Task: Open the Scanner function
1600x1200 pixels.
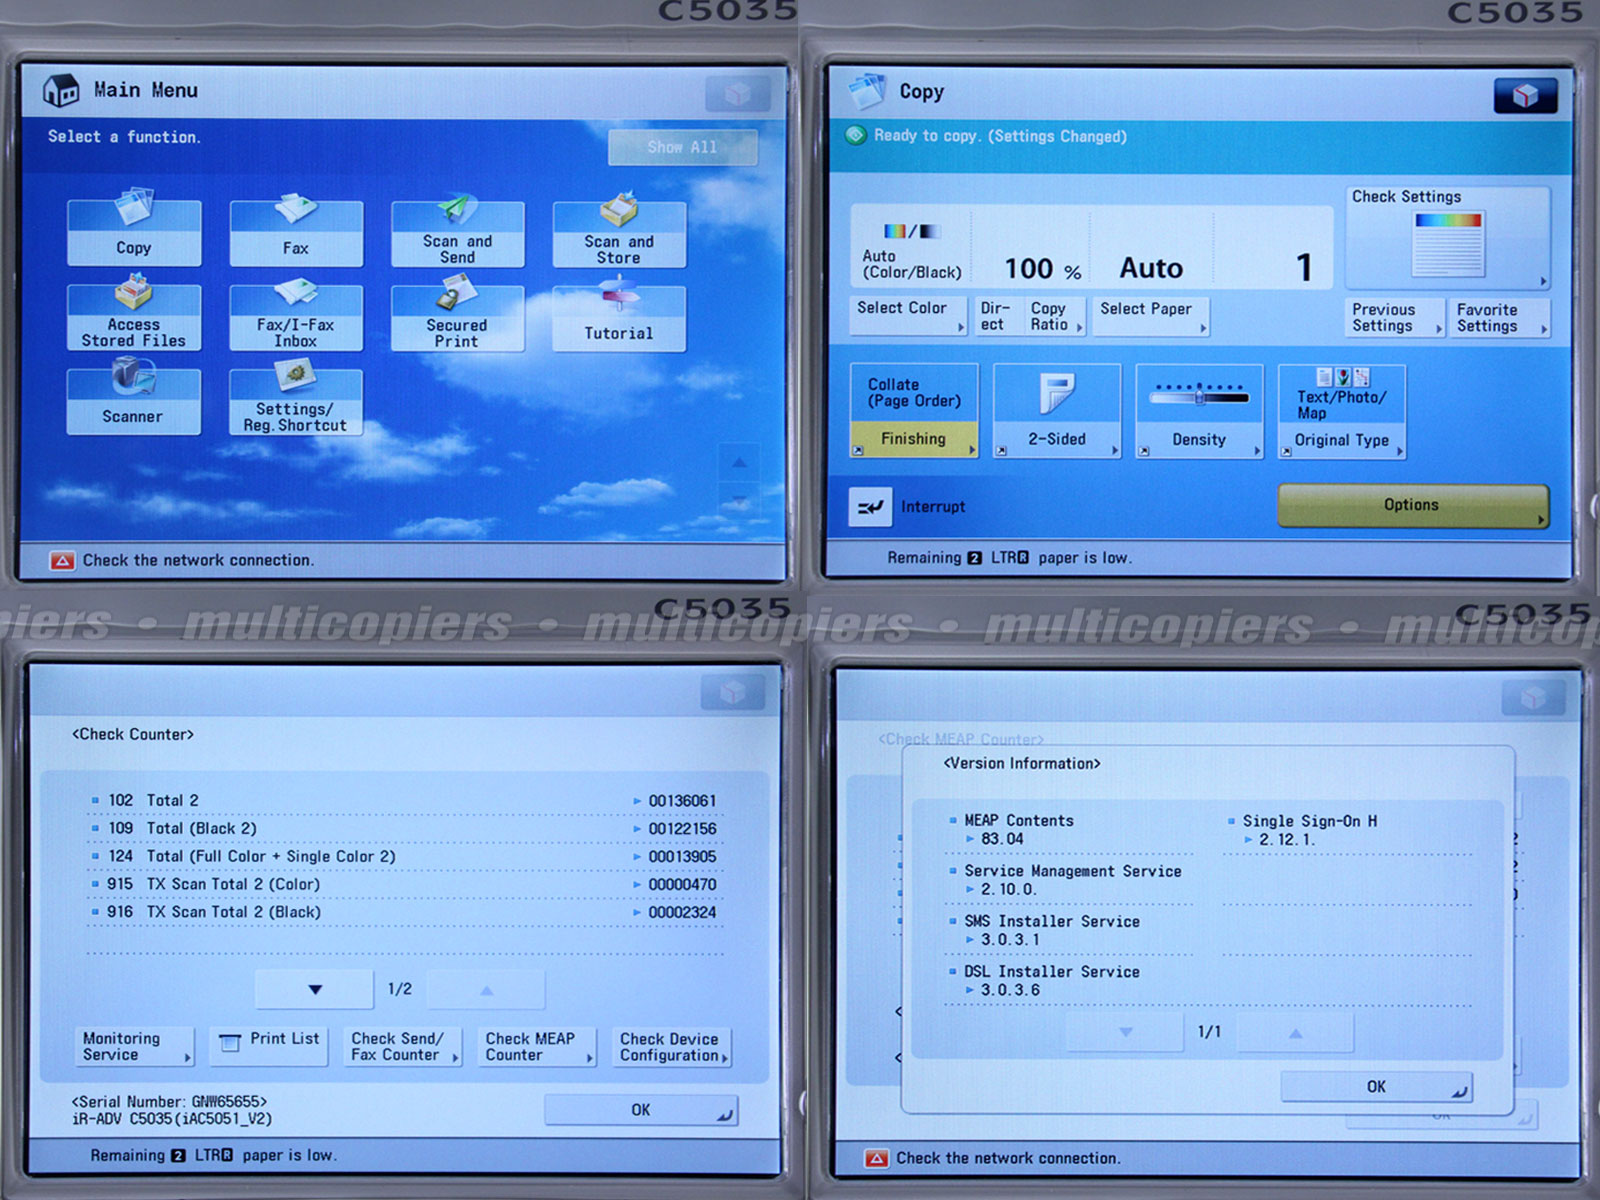Action: coord(133,400)
